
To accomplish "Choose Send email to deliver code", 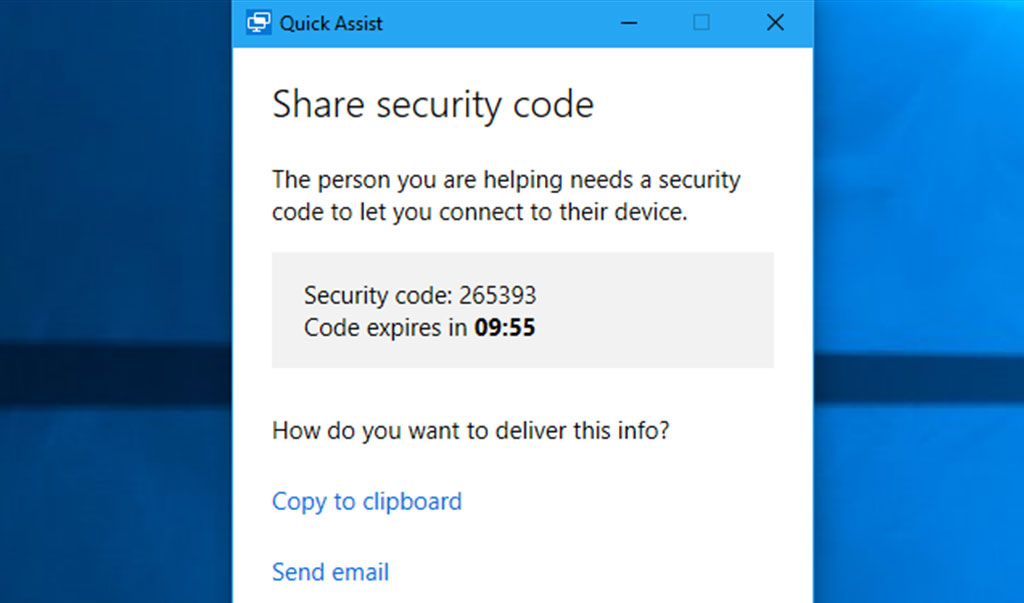I will (330, 572).
